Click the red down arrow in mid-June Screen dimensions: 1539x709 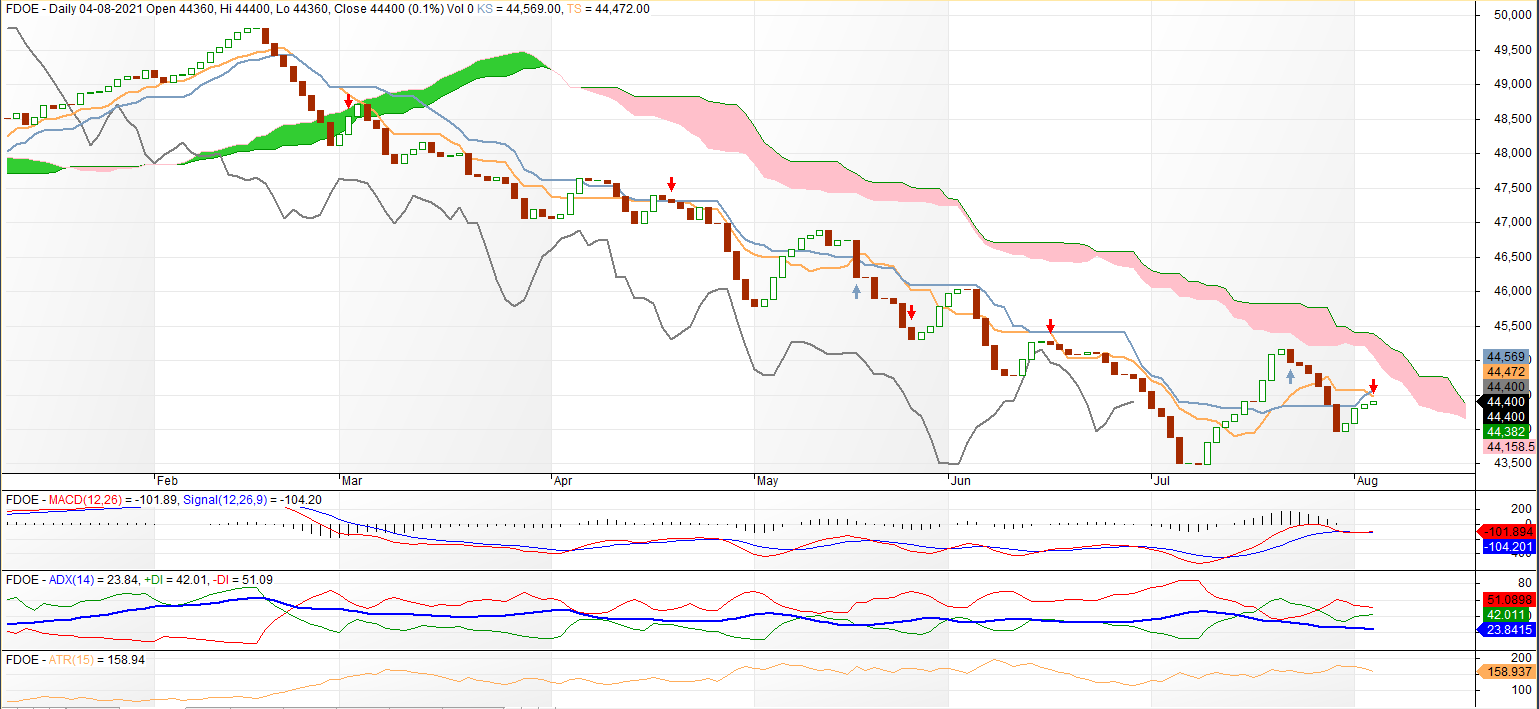pos(1050,326)
